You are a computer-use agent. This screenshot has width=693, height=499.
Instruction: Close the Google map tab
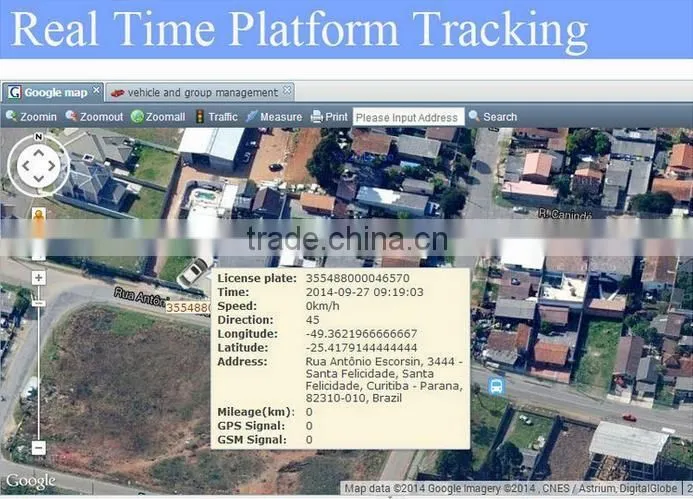tap(96, 91)
